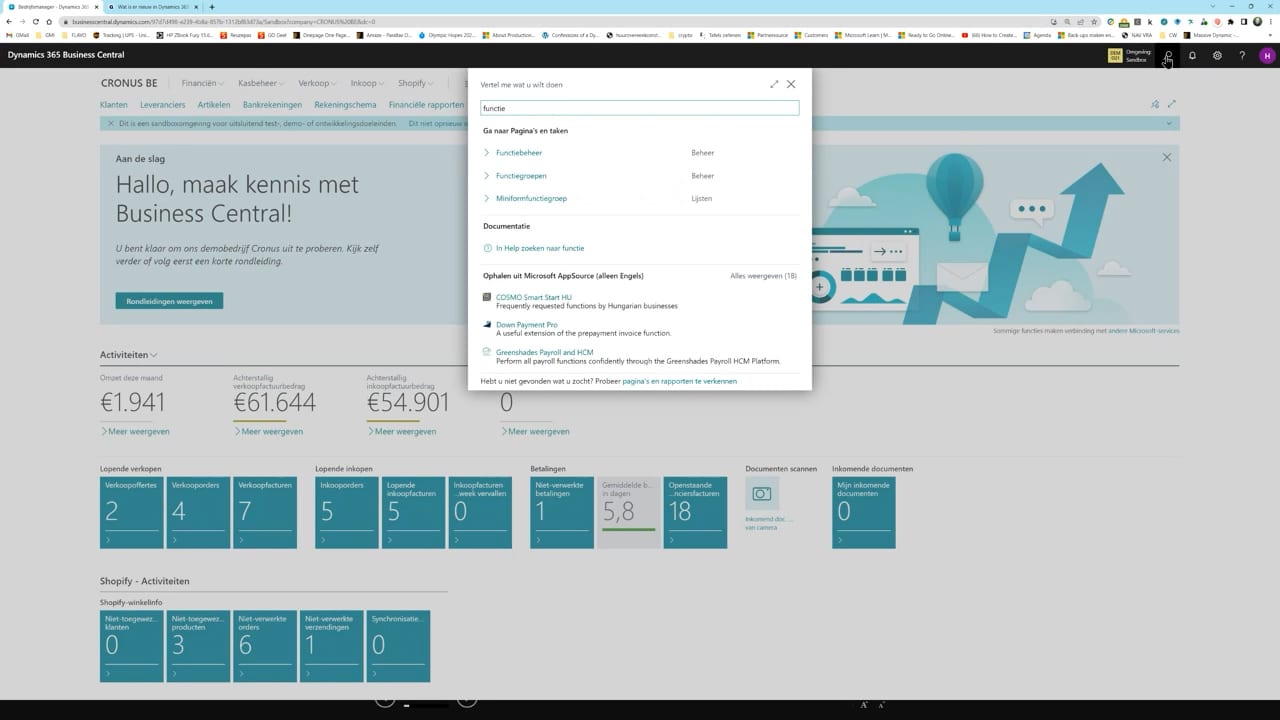Go to Leveranciers
The image size is (1280, 720).
(x=163, y=105)
